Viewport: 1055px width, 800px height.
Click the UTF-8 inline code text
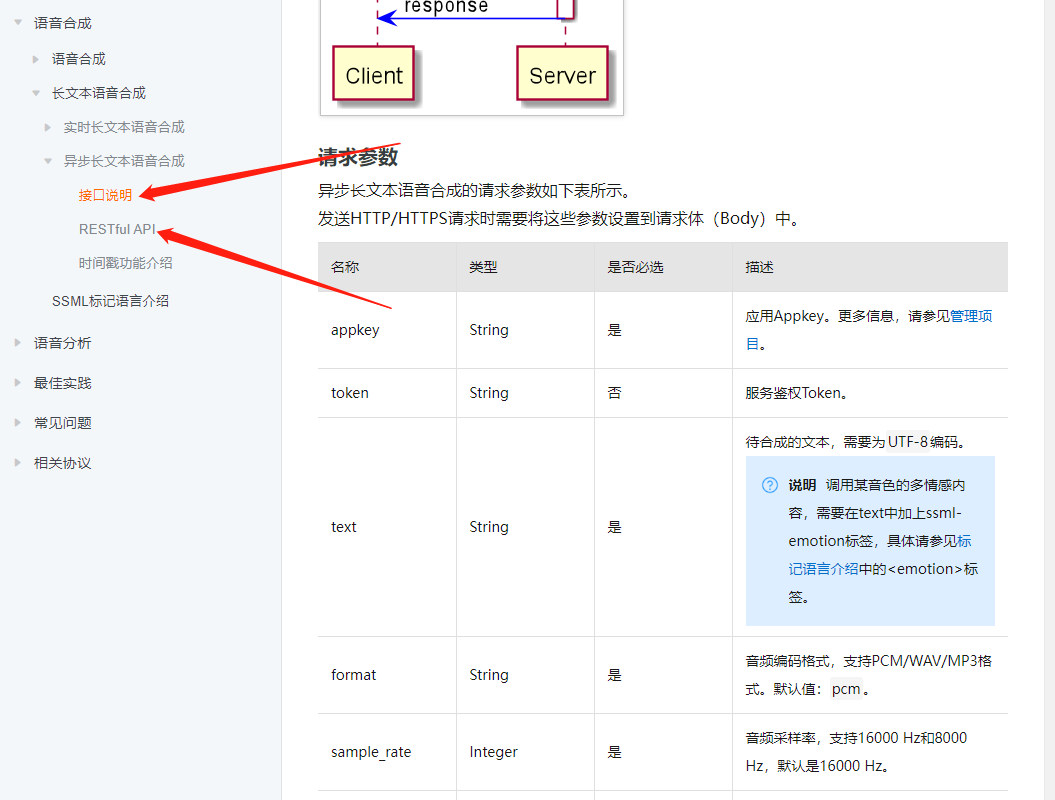pyautogui.click(x=908, y=442)
